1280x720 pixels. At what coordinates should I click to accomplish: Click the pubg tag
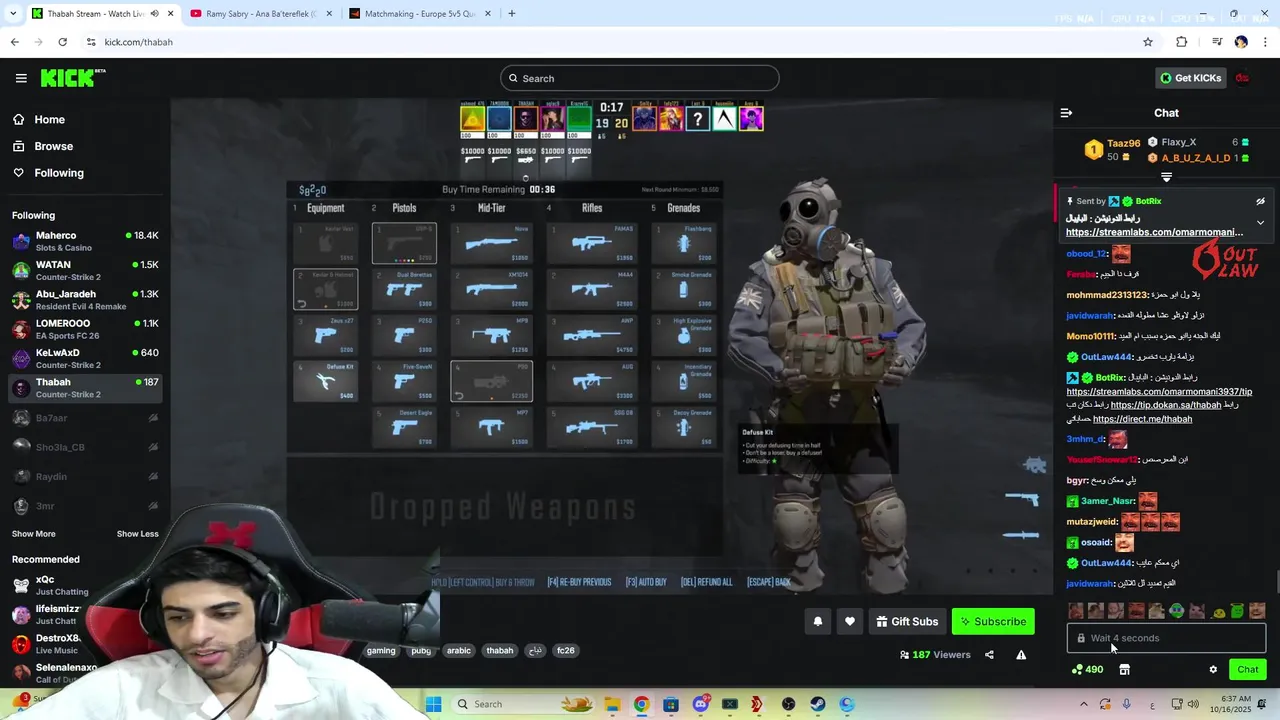[x=421, y=650]
